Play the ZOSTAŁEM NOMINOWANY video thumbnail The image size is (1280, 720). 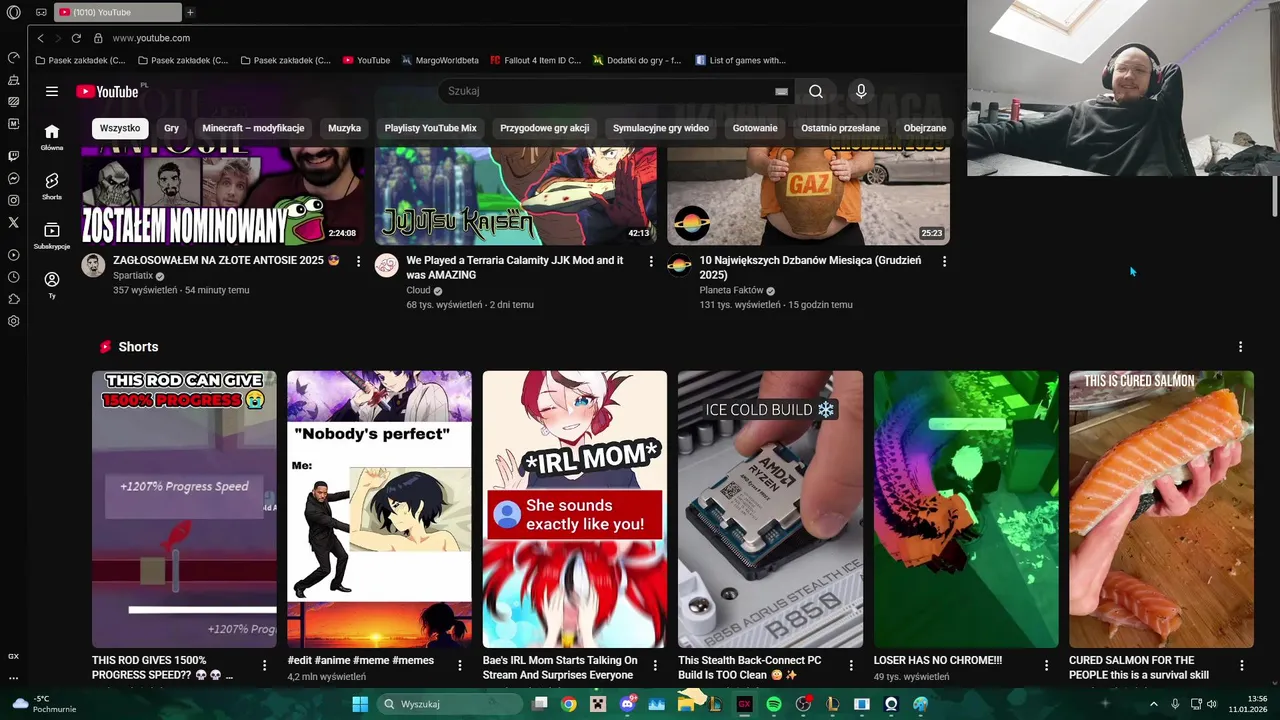[x=223, y=196]
